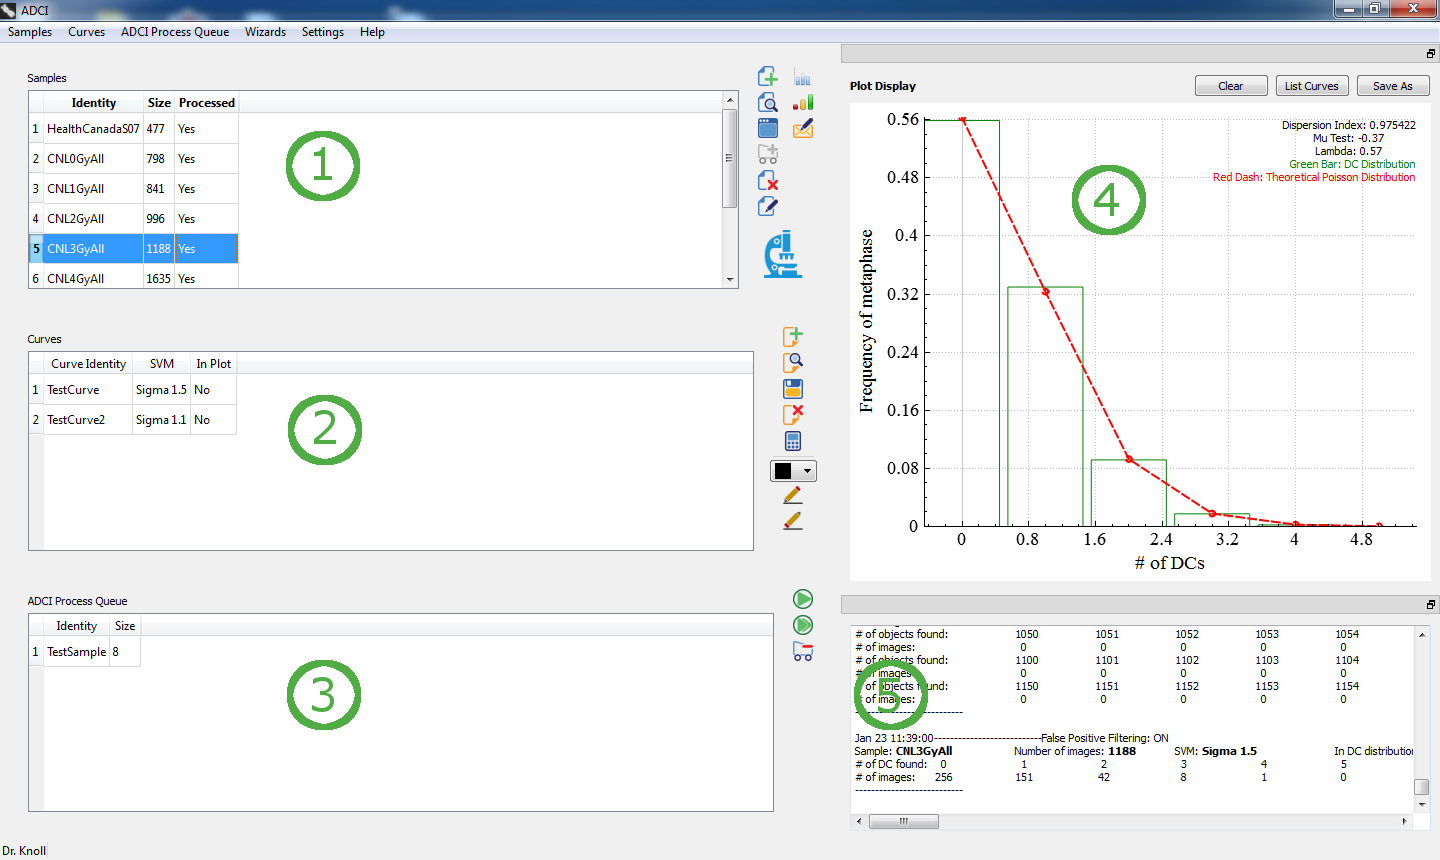Open the curve color dropdown
This screenshot has height=860, width=1440.
794,471
